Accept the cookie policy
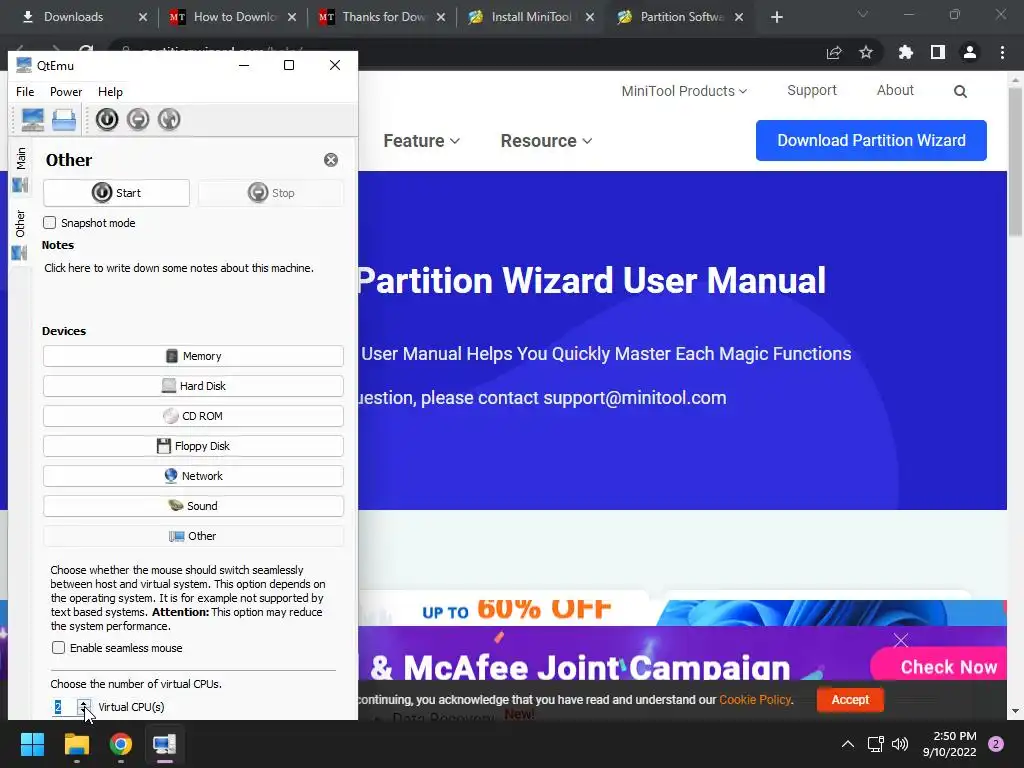This screenshot has height=768, width=1024. 850,700
